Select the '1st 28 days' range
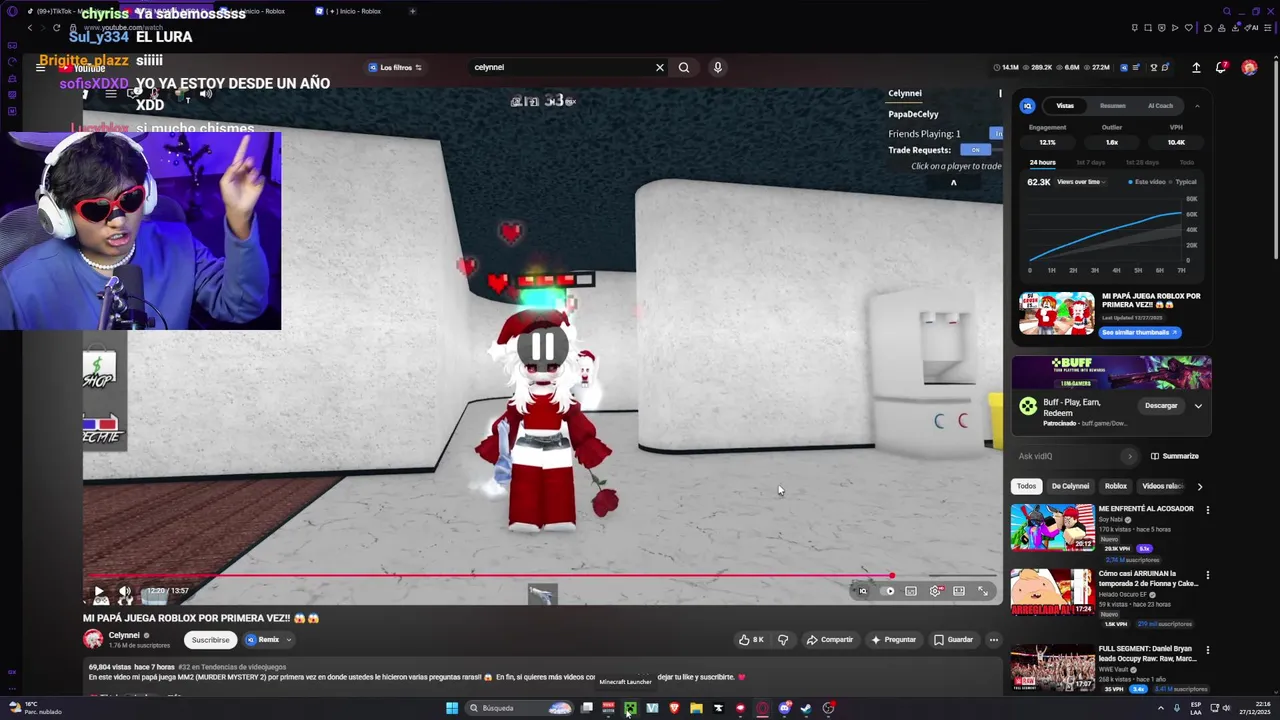The image size is (1280, 720). tap(1142, 162)
